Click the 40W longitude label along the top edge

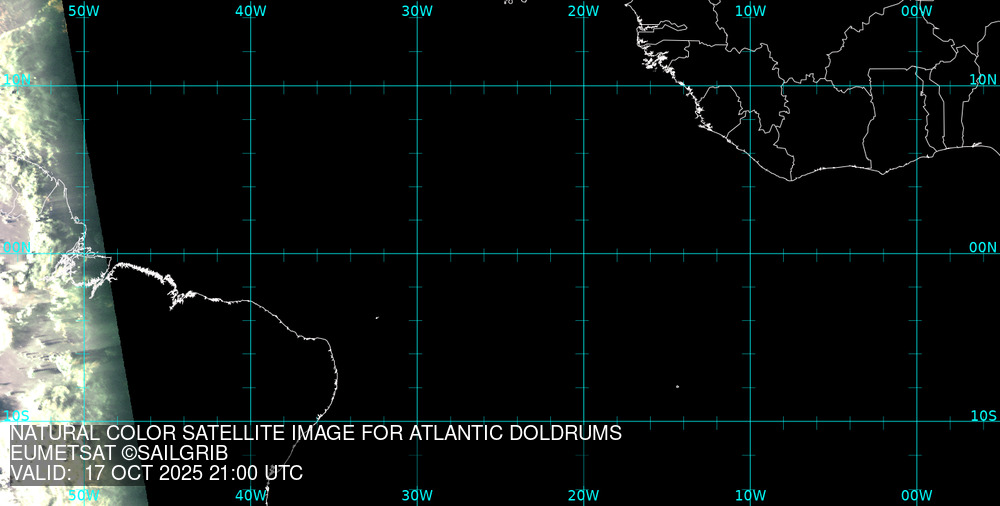(250, 10)
